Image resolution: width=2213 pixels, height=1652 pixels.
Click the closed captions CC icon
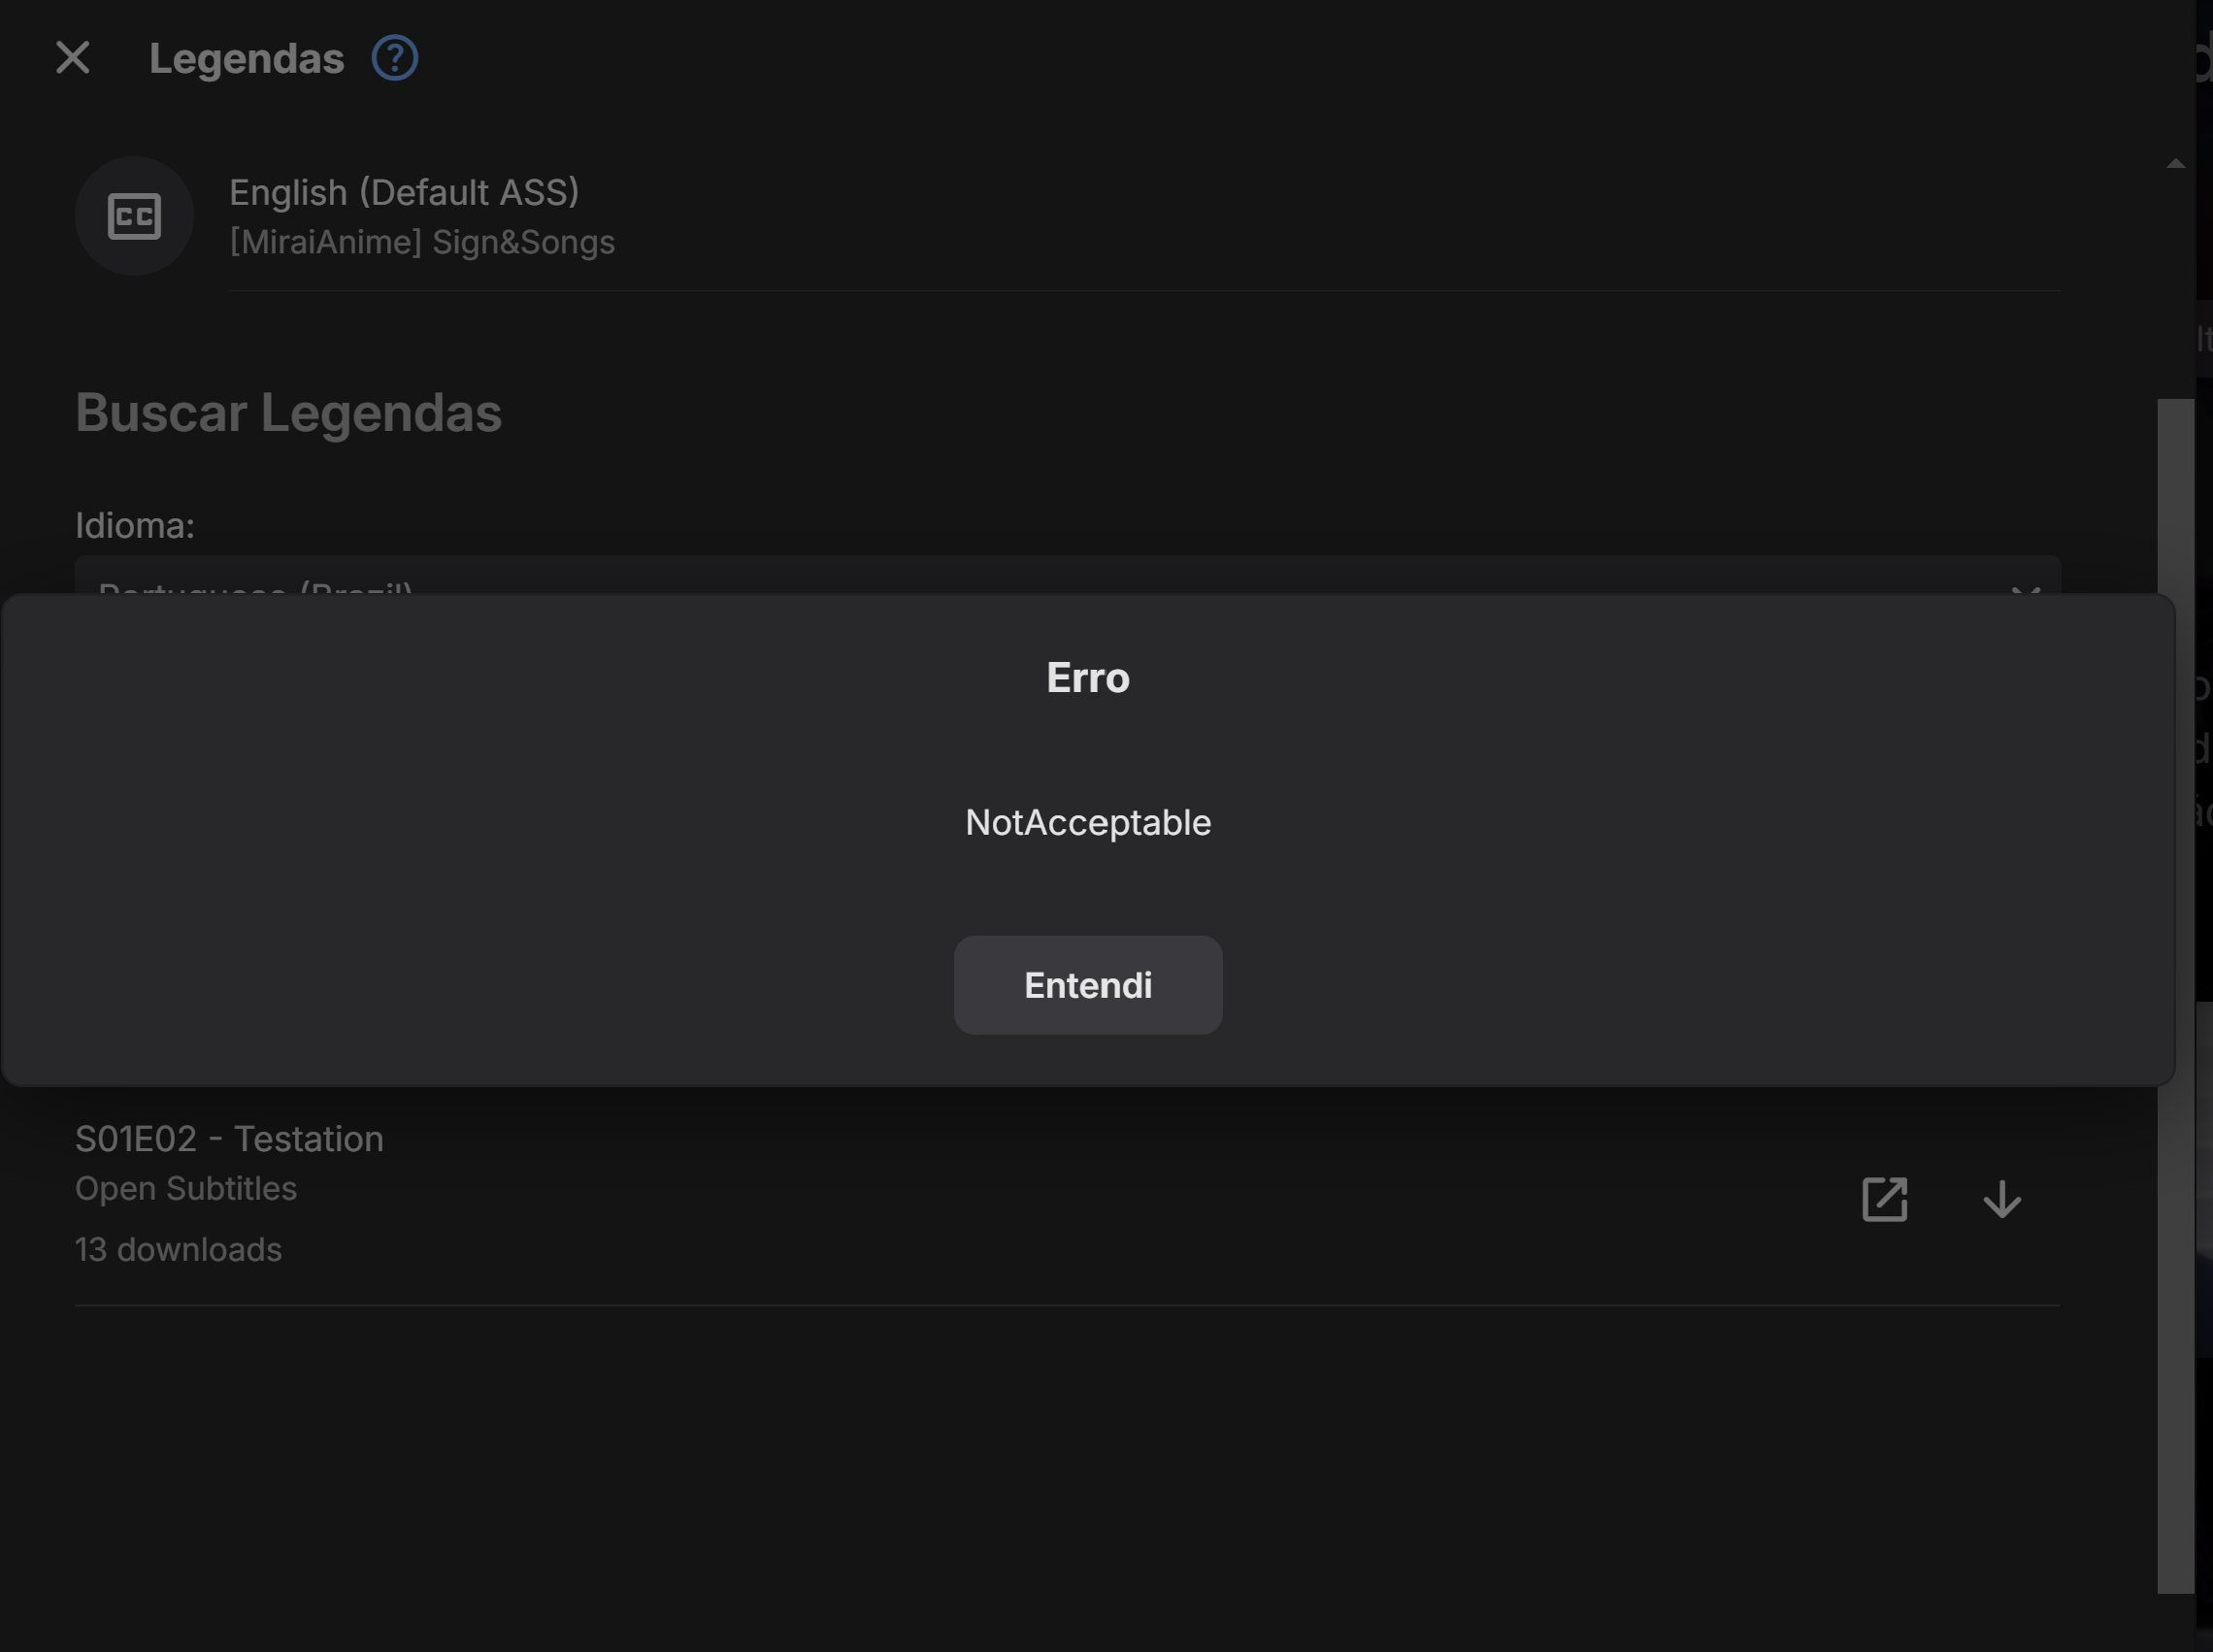[134, 216]
